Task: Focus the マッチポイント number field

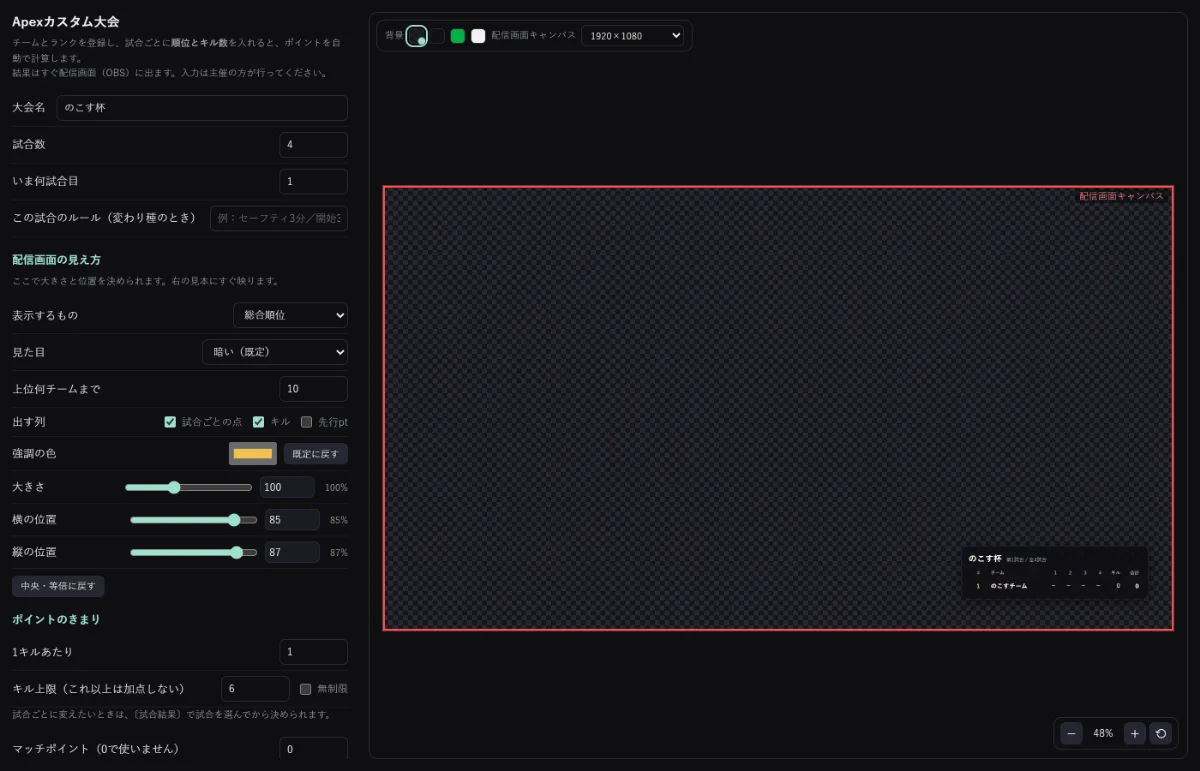Action: 314,749
